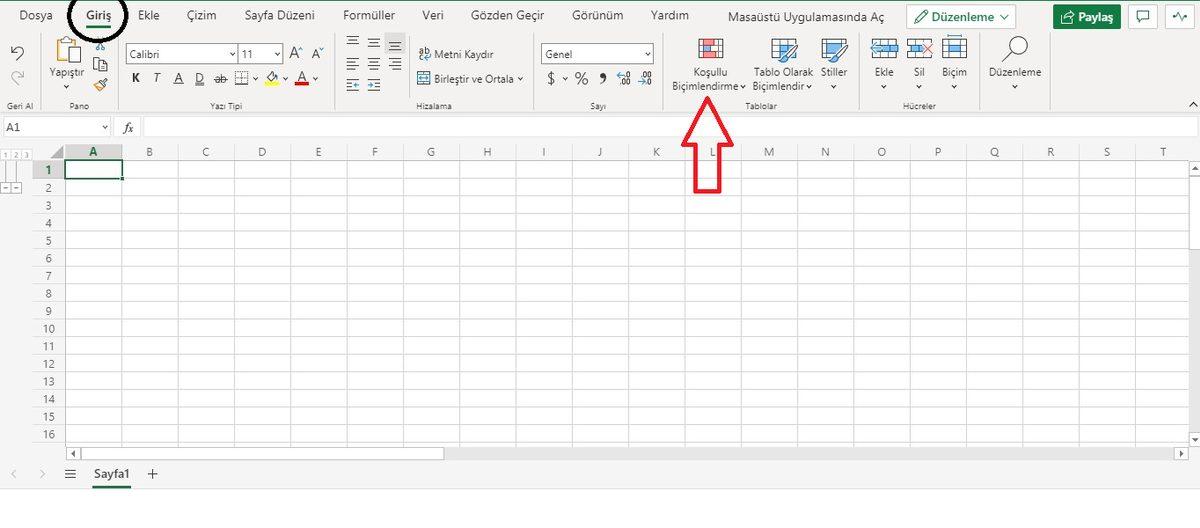
Task: Switch to the Ekle tab
Action: (x=149, y=16)
